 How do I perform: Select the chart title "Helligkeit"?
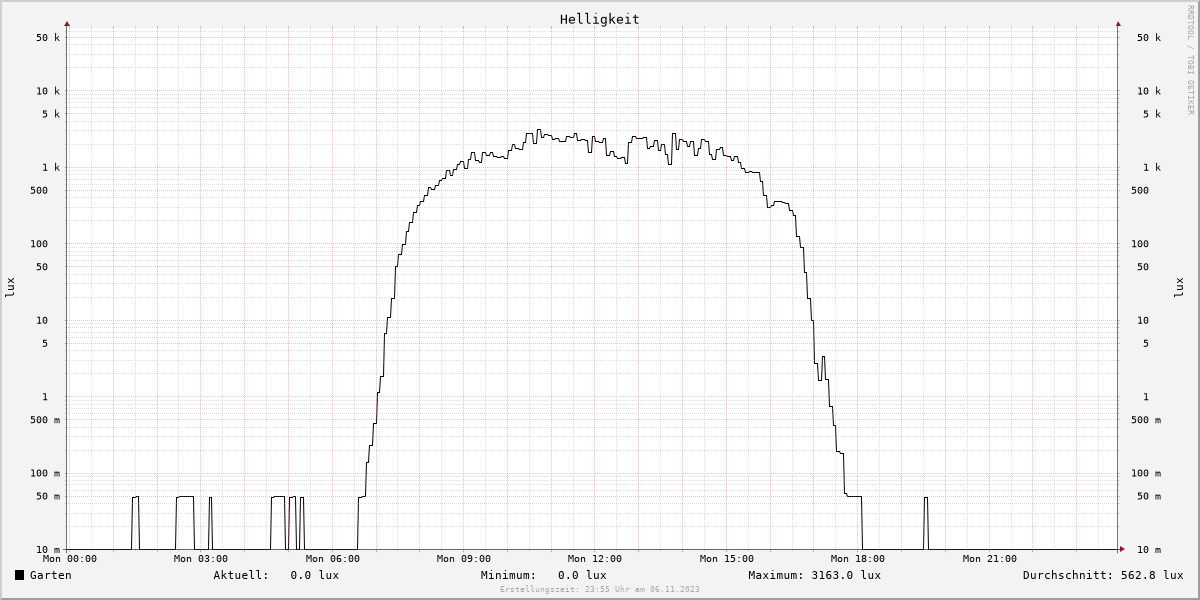pyautogui.click(x=599, y=19)
